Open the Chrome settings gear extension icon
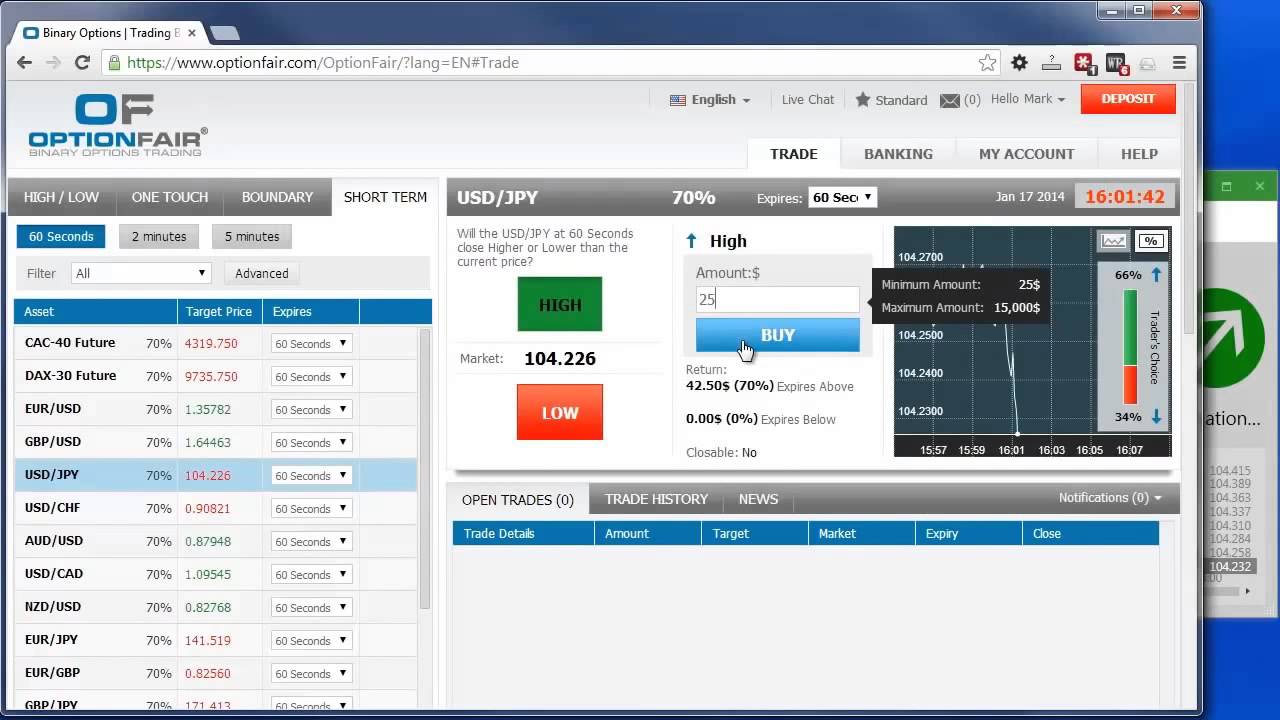 (1019, 62)
